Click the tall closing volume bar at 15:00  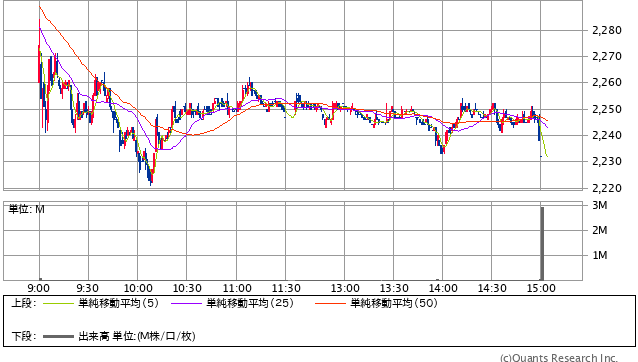click(542, 244)
